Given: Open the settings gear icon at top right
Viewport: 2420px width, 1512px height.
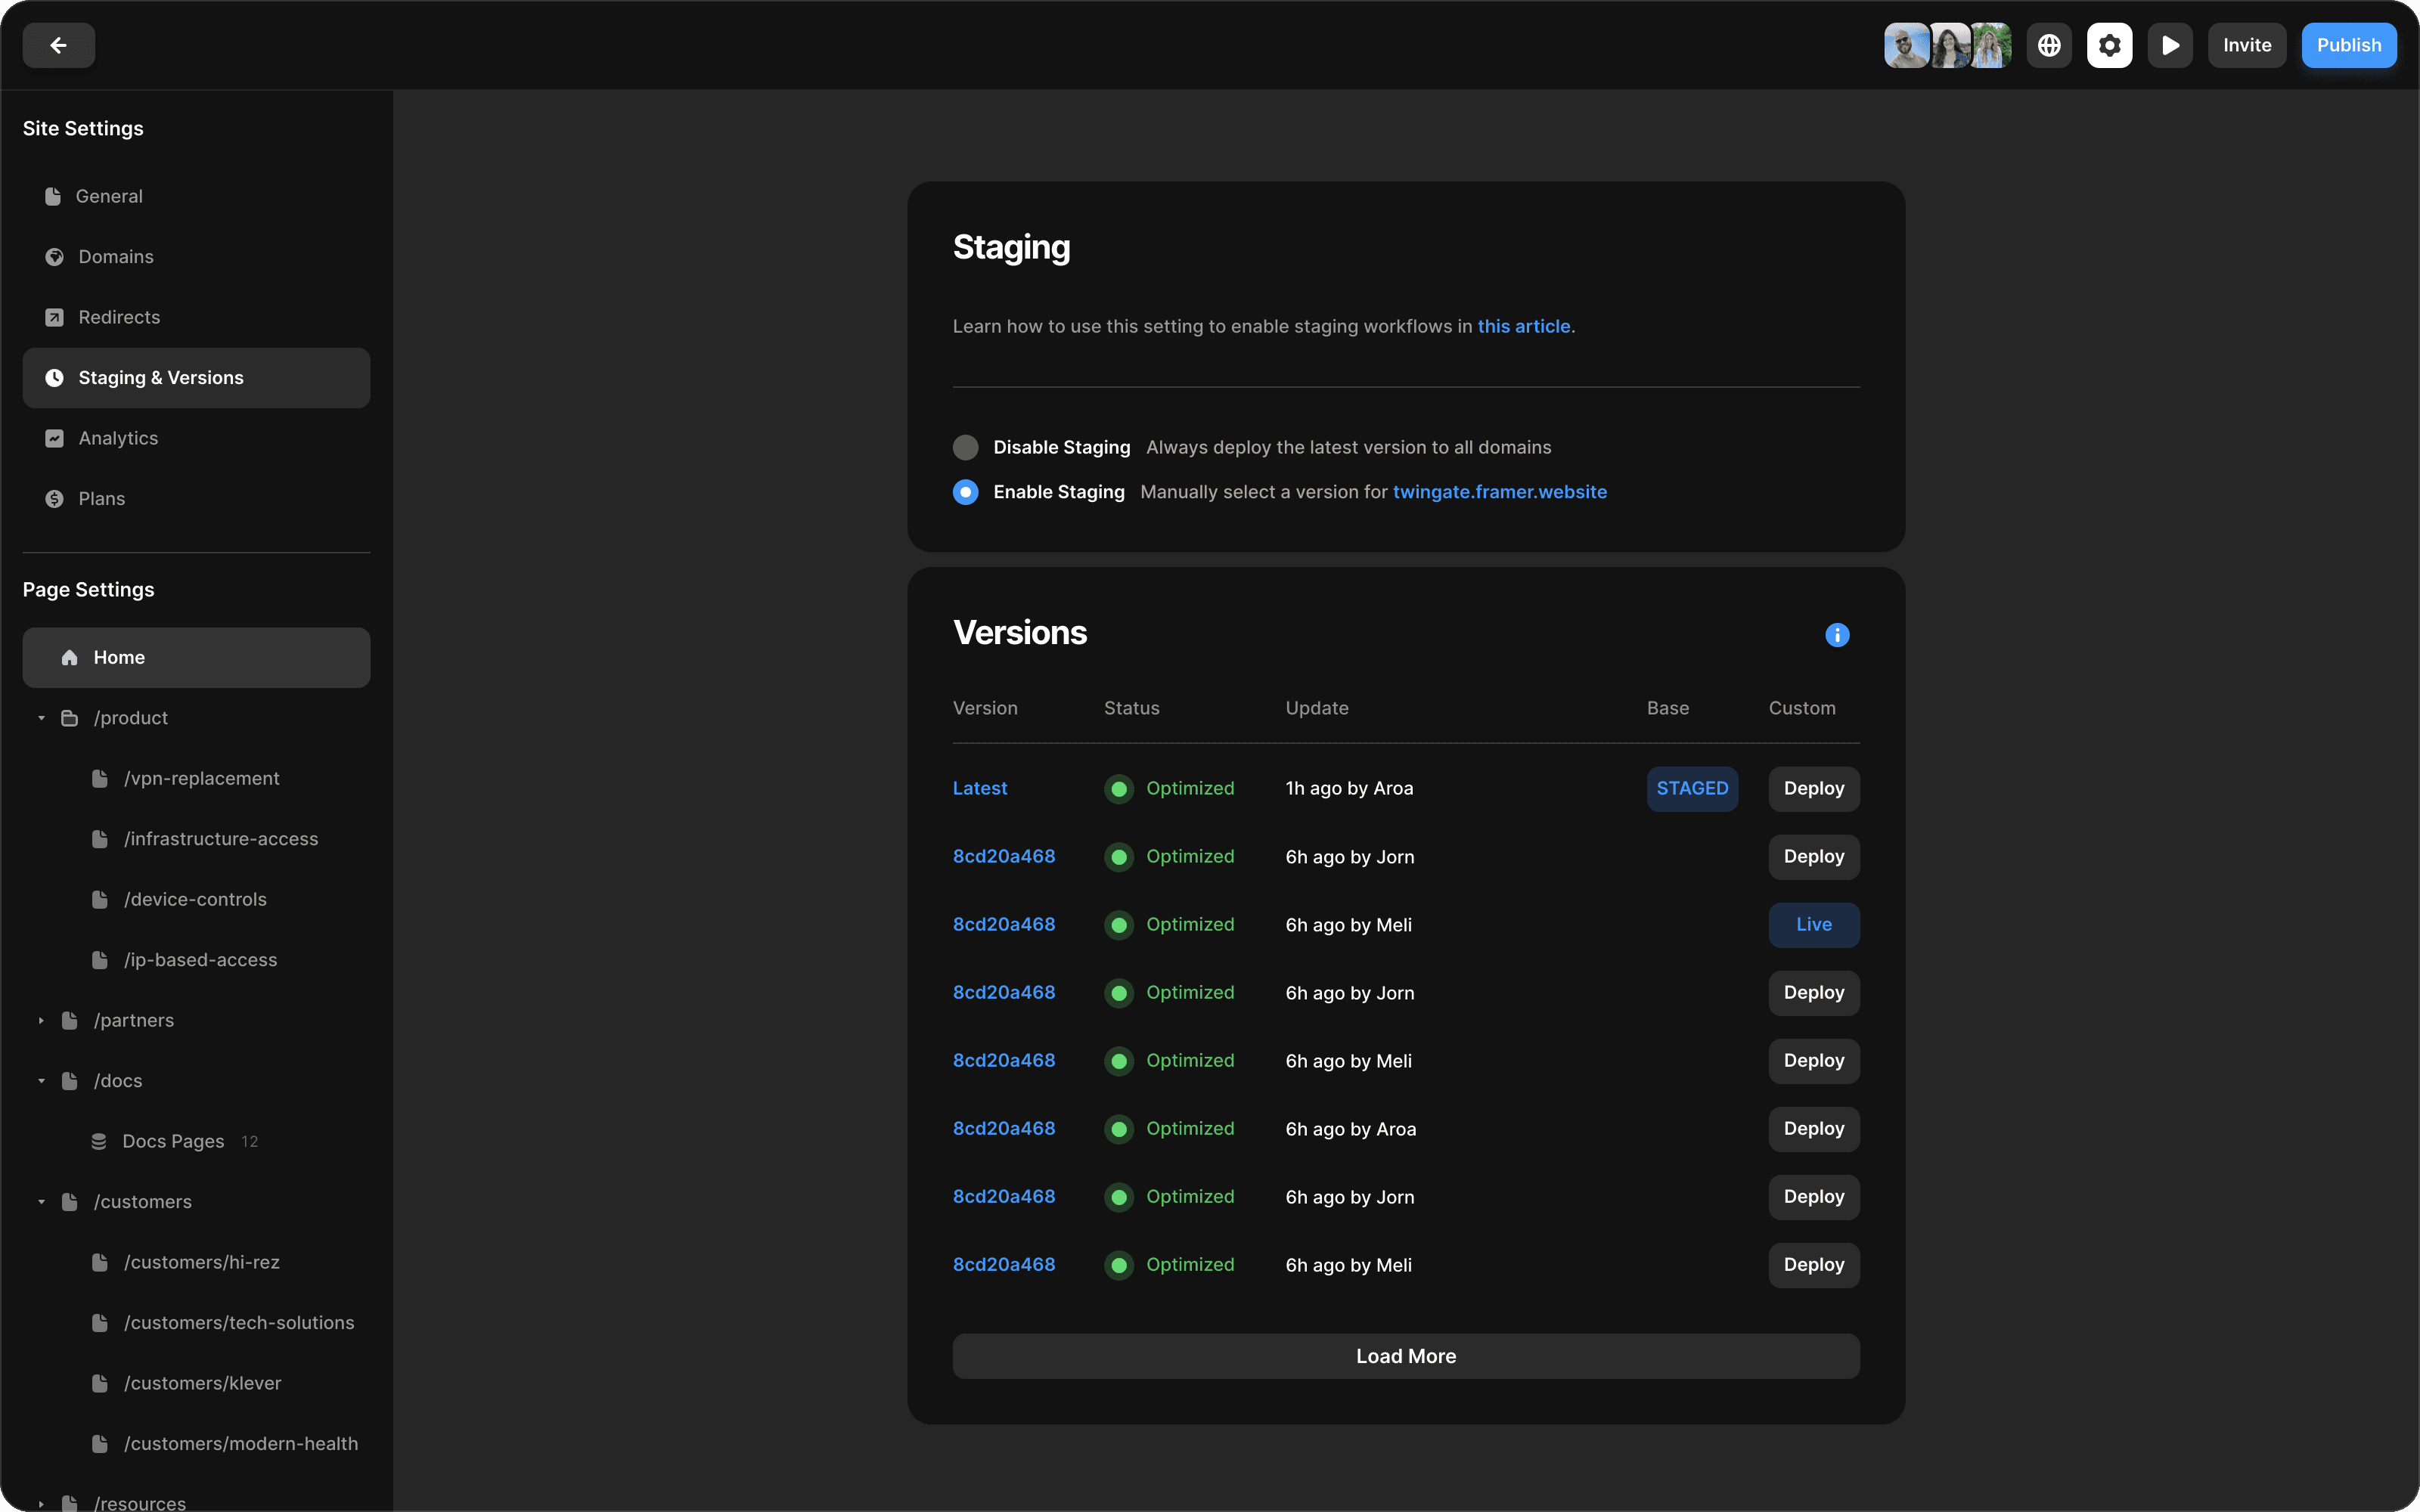Looking at the screenshot, I should click(x=2109, y=45).
